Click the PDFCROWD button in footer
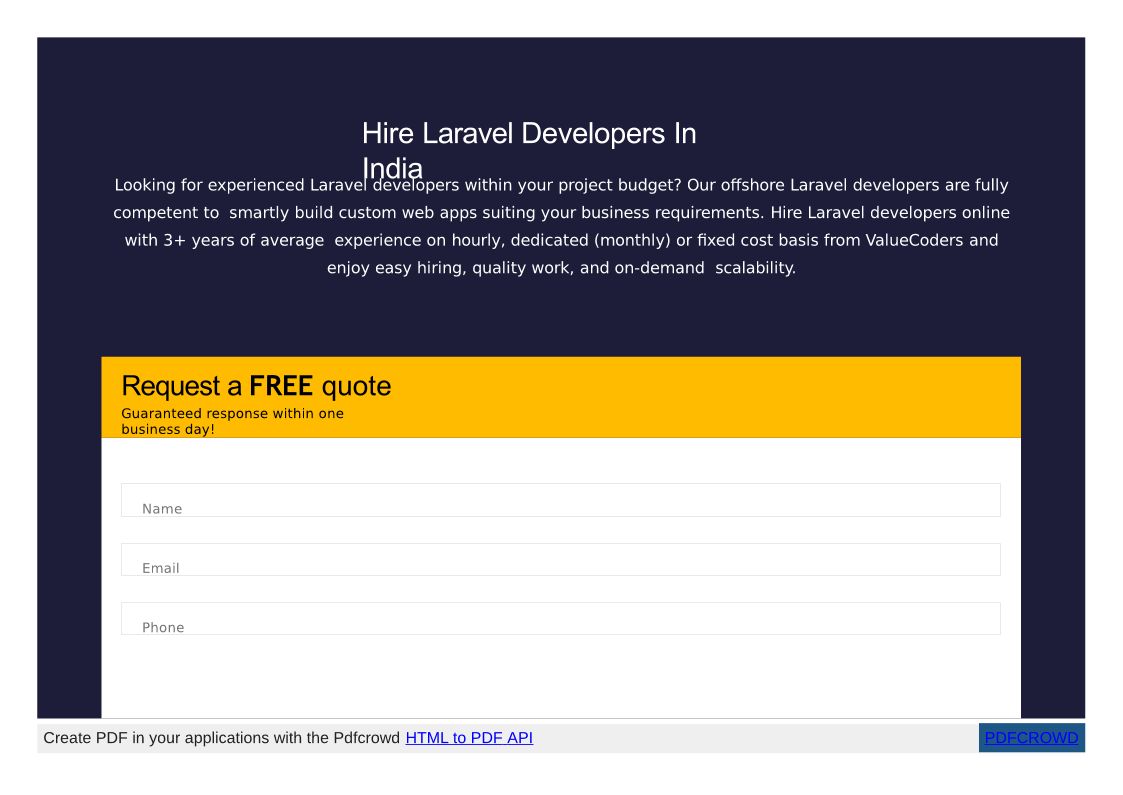 [x=1031, y=738]
